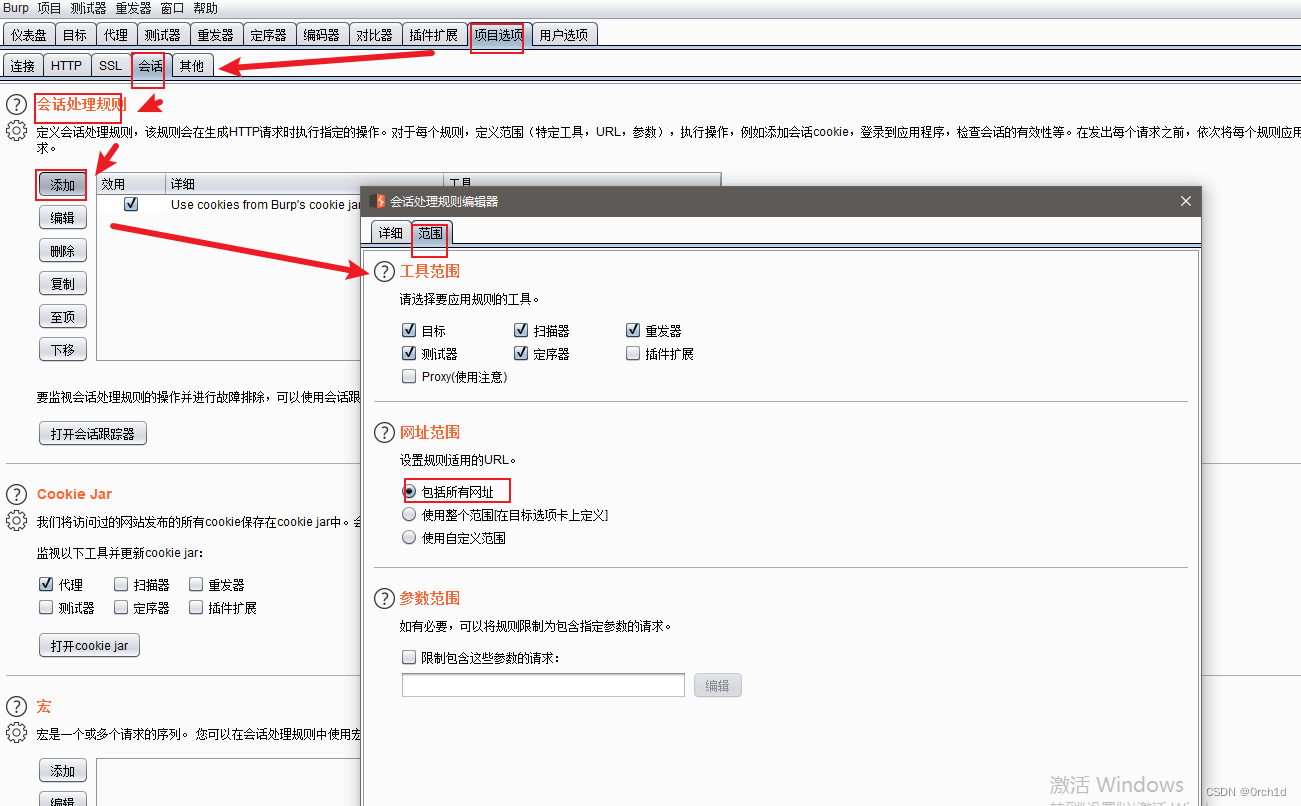This screenshot has width=1301, height=806.
Task: Open the Burp menu
Action: click(x=16, y=8)
